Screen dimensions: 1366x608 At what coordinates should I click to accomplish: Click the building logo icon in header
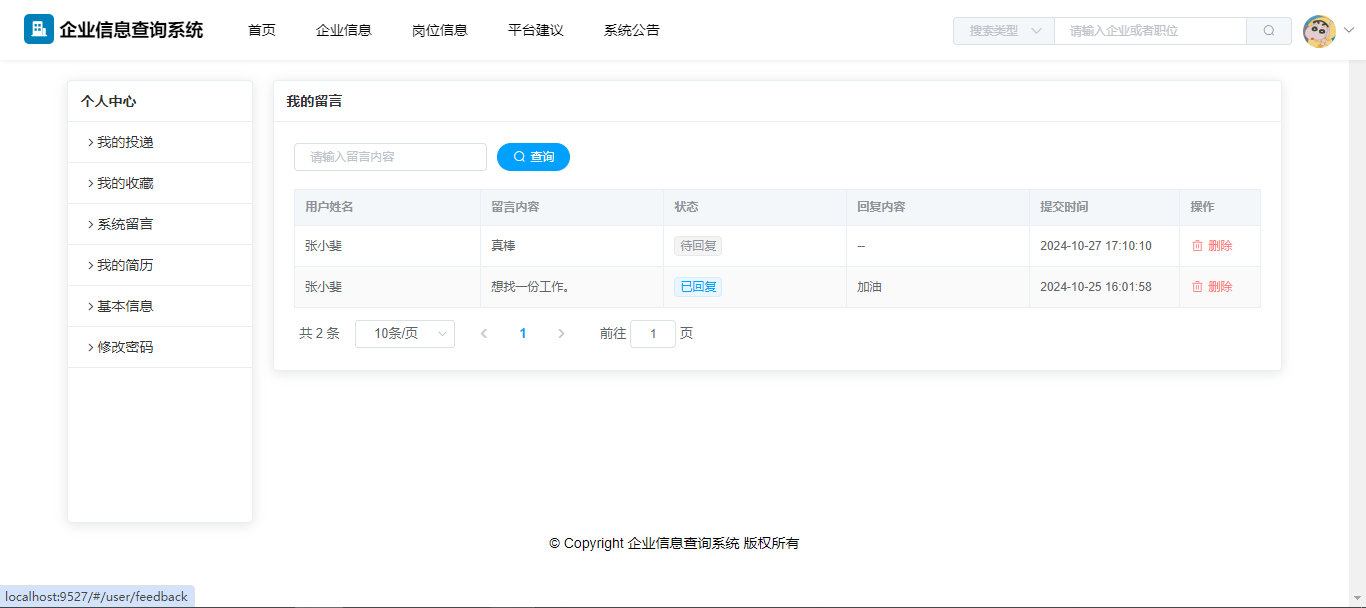39,30
